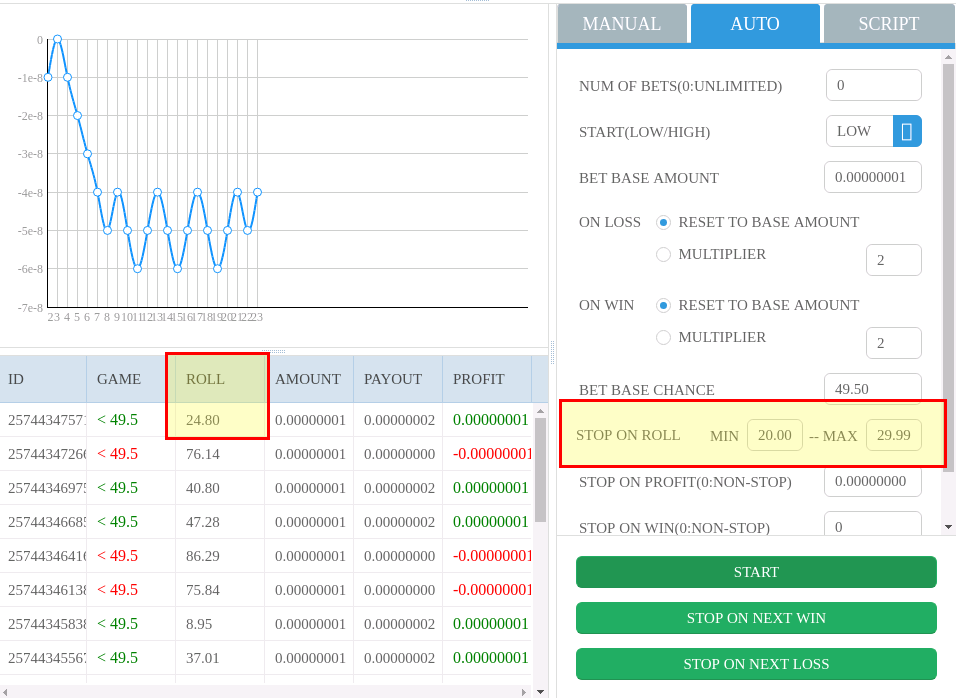The height and width of the screenshot is (698, 956).
Task: Click the STOP ON WIN input field
Action: [x=872, y=524]
